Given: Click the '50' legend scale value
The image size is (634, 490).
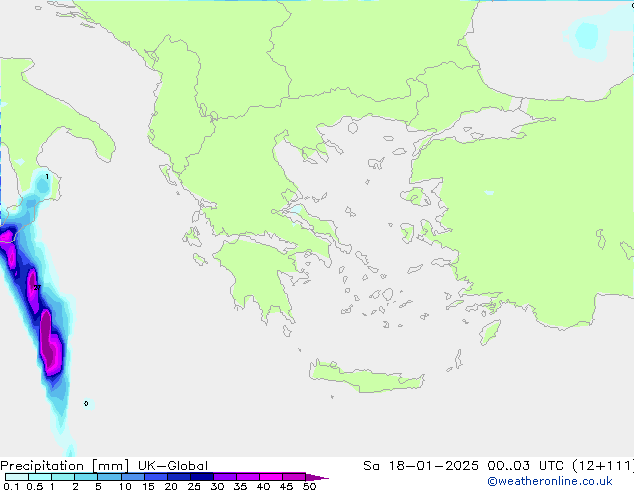Looking at the screenshot, I should click(x=309, y=486).
